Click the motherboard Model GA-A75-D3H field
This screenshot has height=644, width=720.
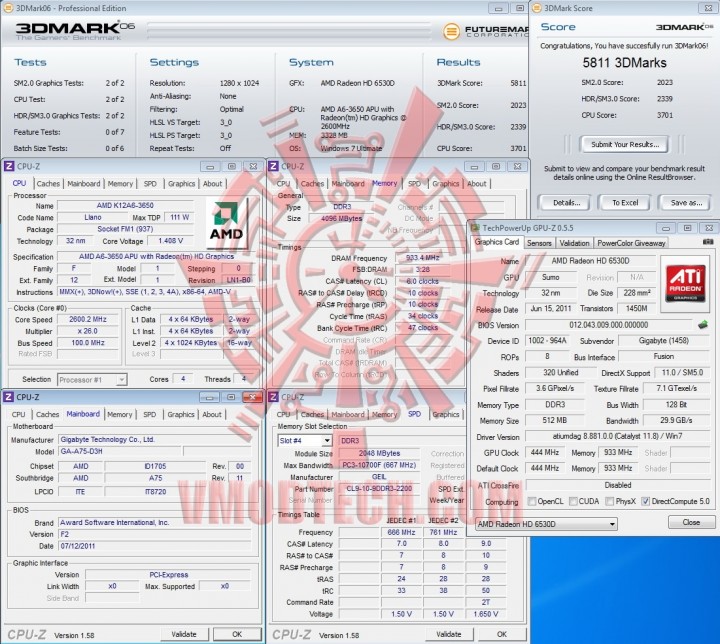(x=120, y=452)
